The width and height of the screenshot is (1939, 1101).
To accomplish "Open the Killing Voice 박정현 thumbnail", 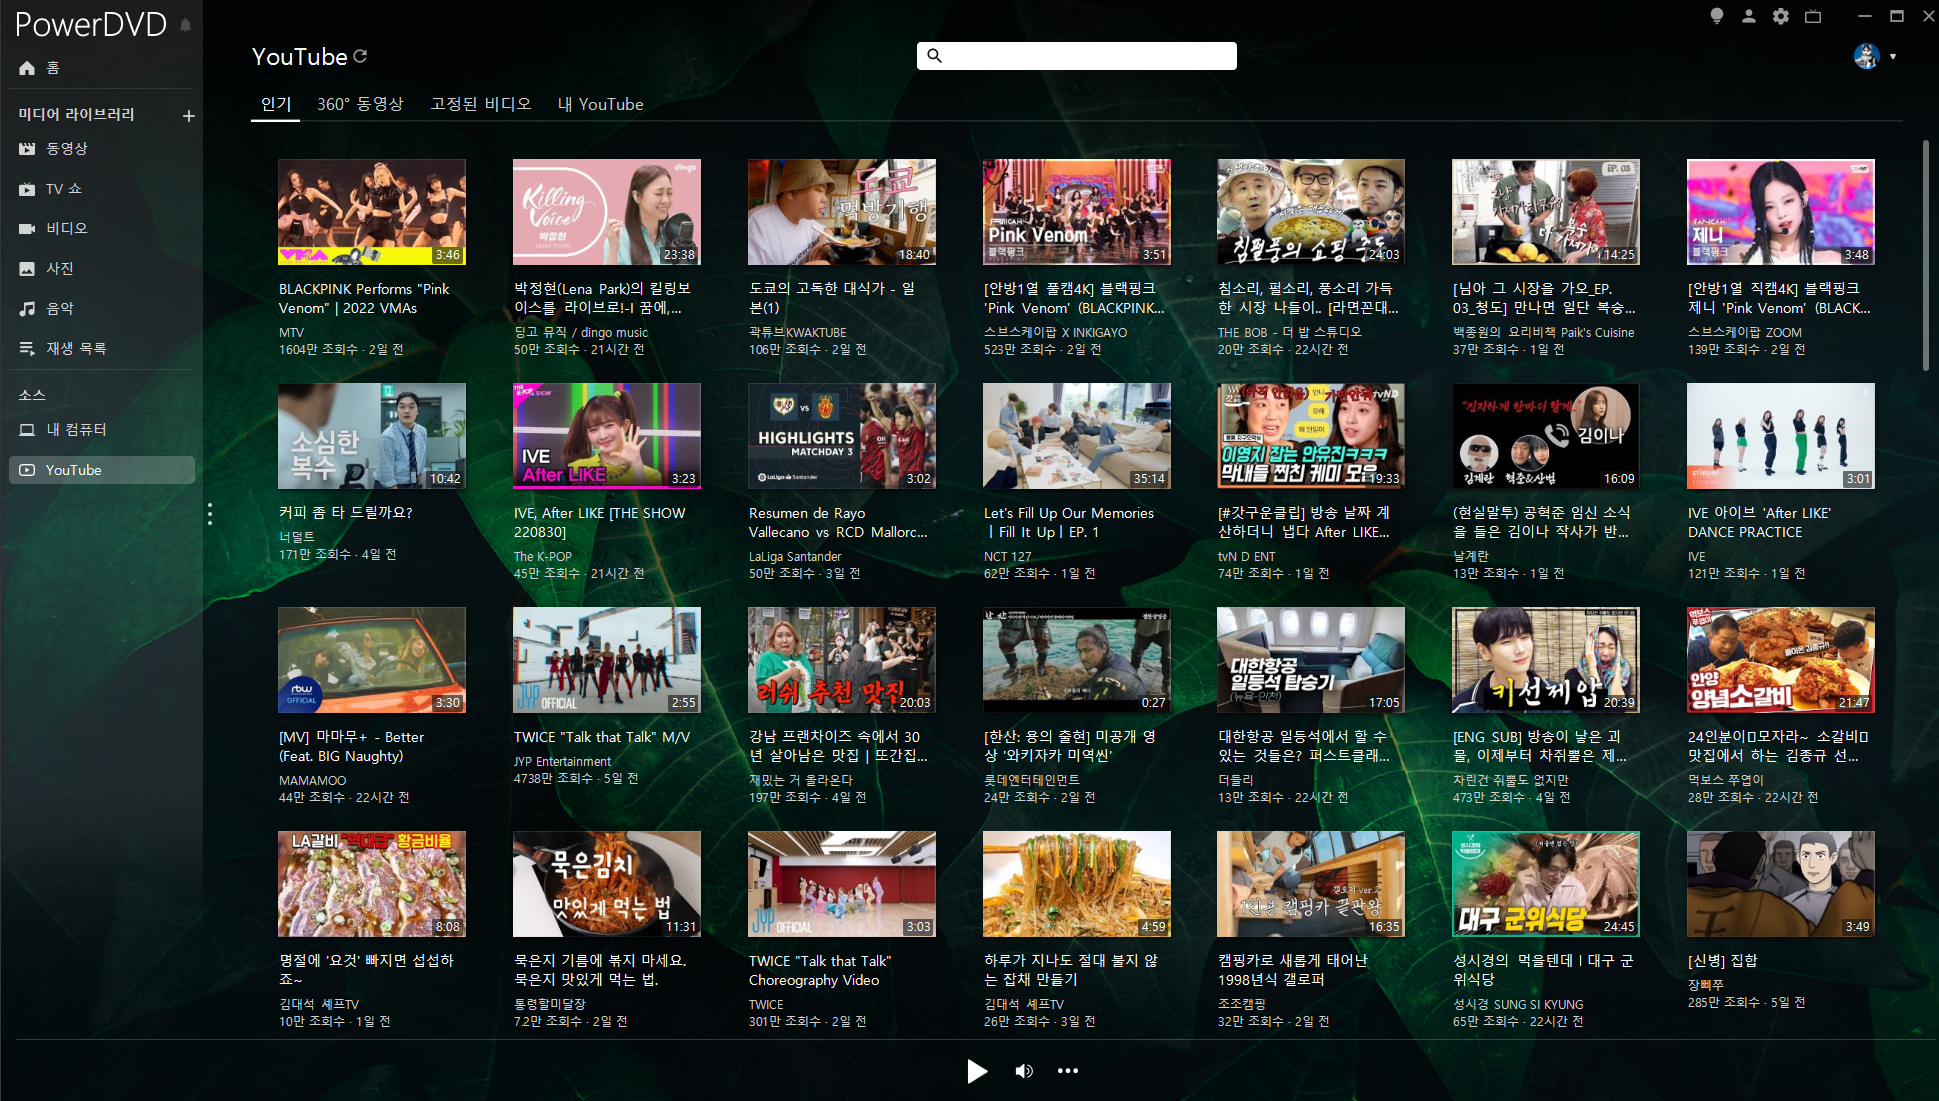I will click(607, 212).
